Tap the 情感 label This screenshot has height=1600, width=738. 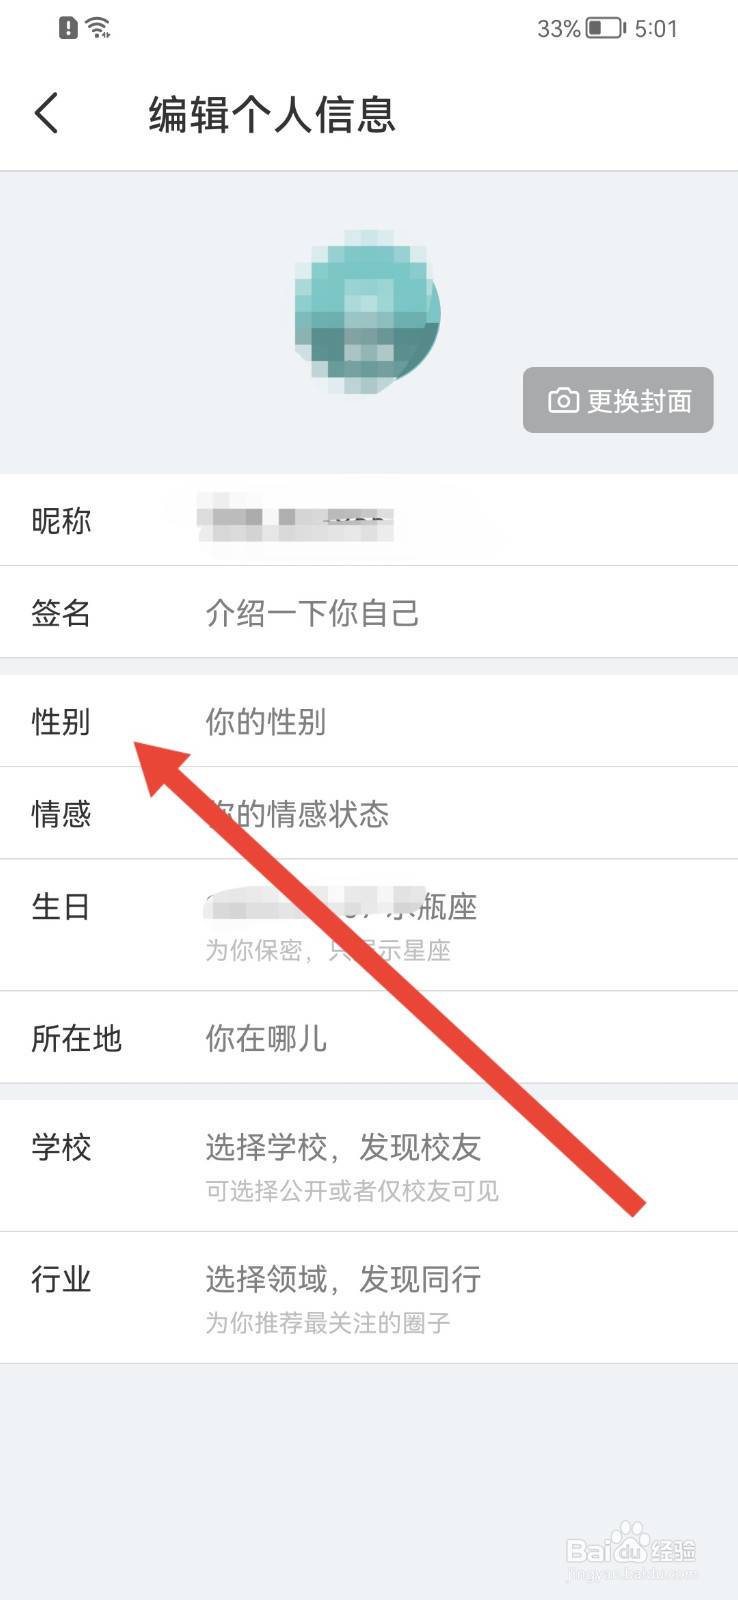click(61, 813)
